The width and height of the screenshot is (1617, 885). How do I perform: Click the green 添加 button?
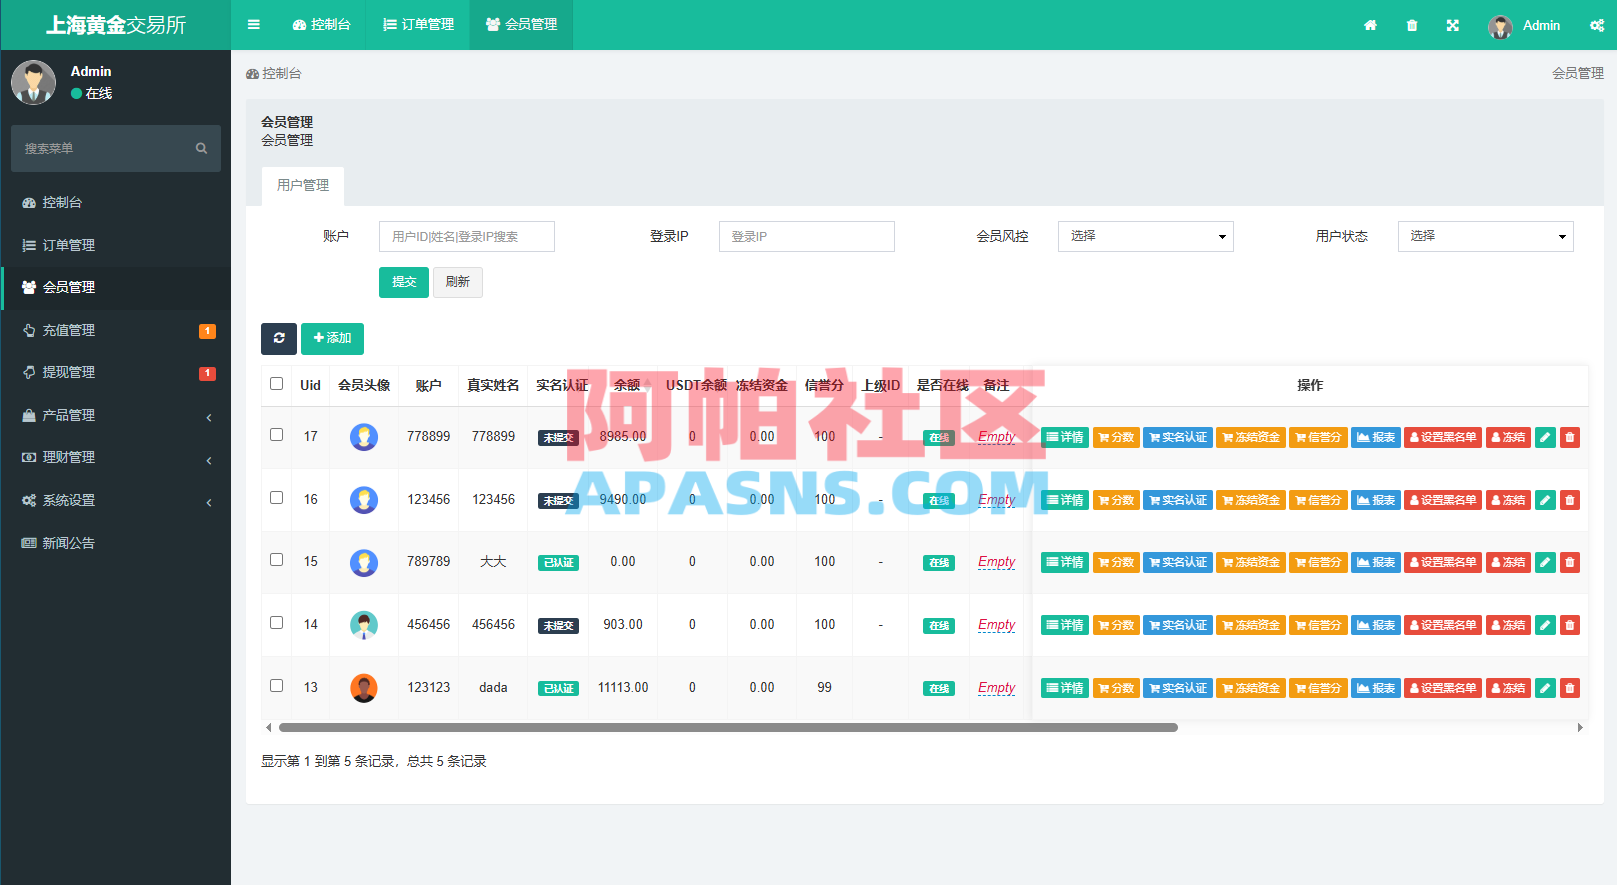click(332, 338)
